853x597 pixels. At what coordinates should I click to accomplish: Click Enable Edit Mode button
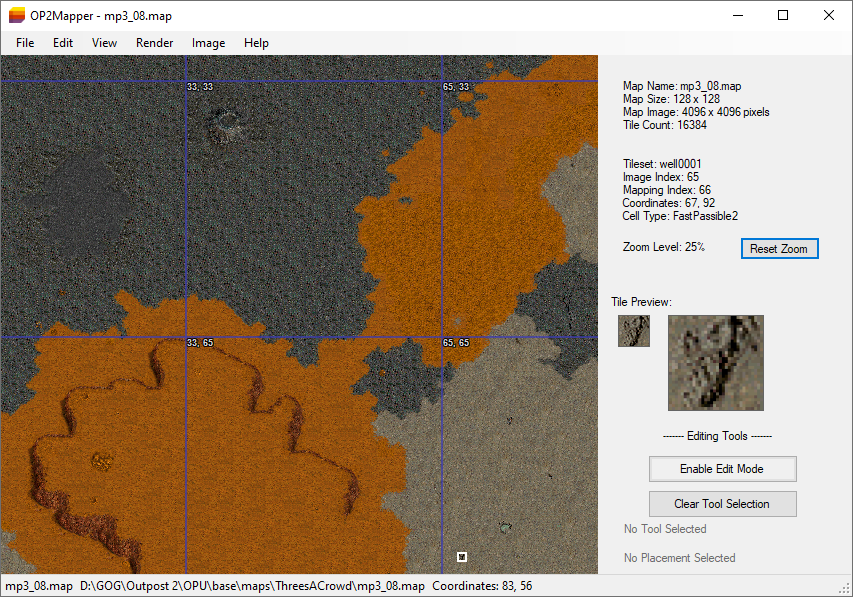722,469
